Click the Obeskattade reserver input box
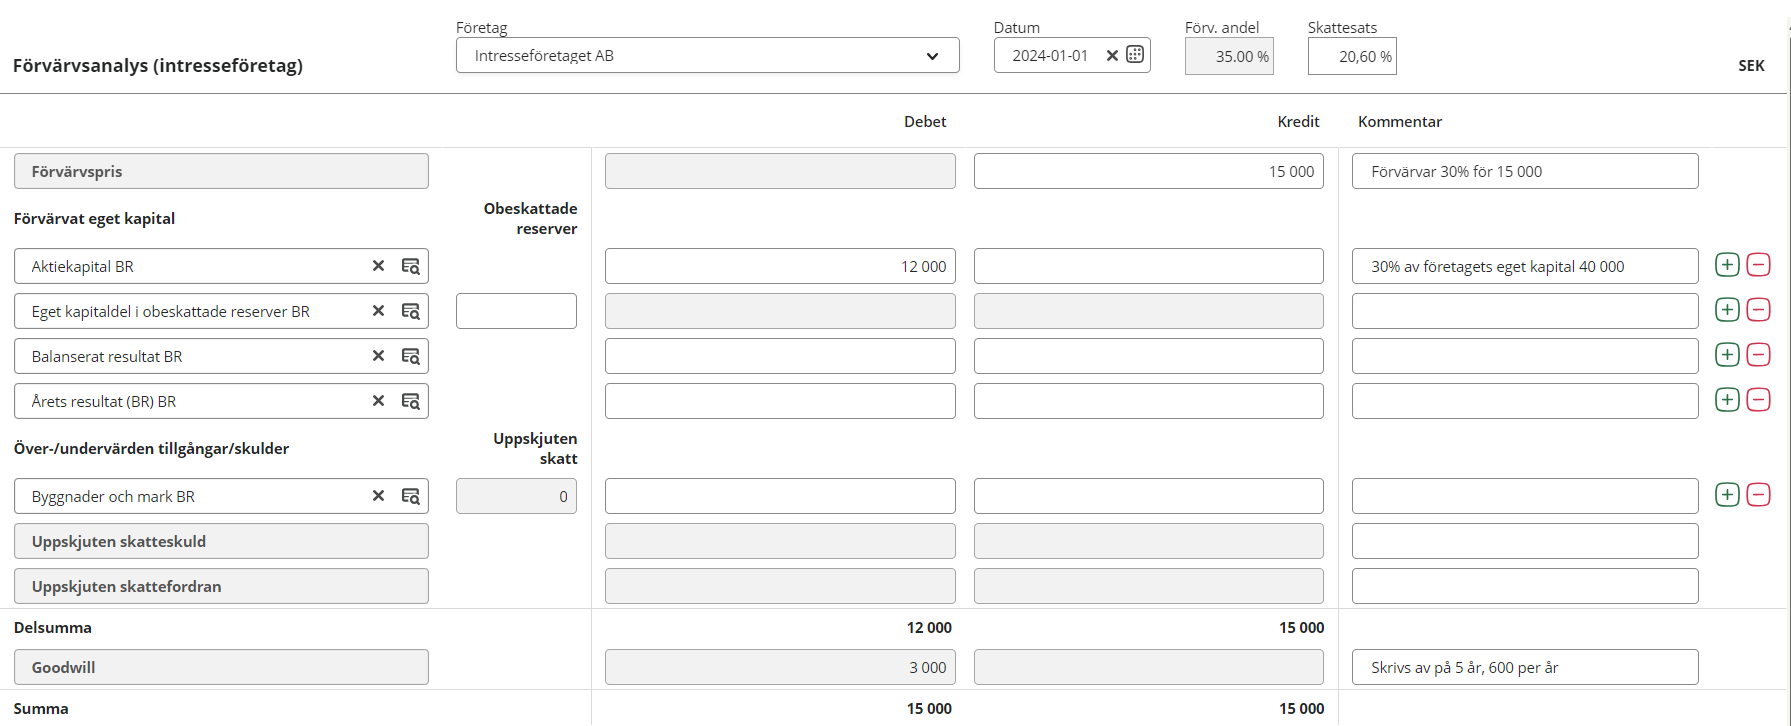 pyautogui.click(x=516, y=311)
